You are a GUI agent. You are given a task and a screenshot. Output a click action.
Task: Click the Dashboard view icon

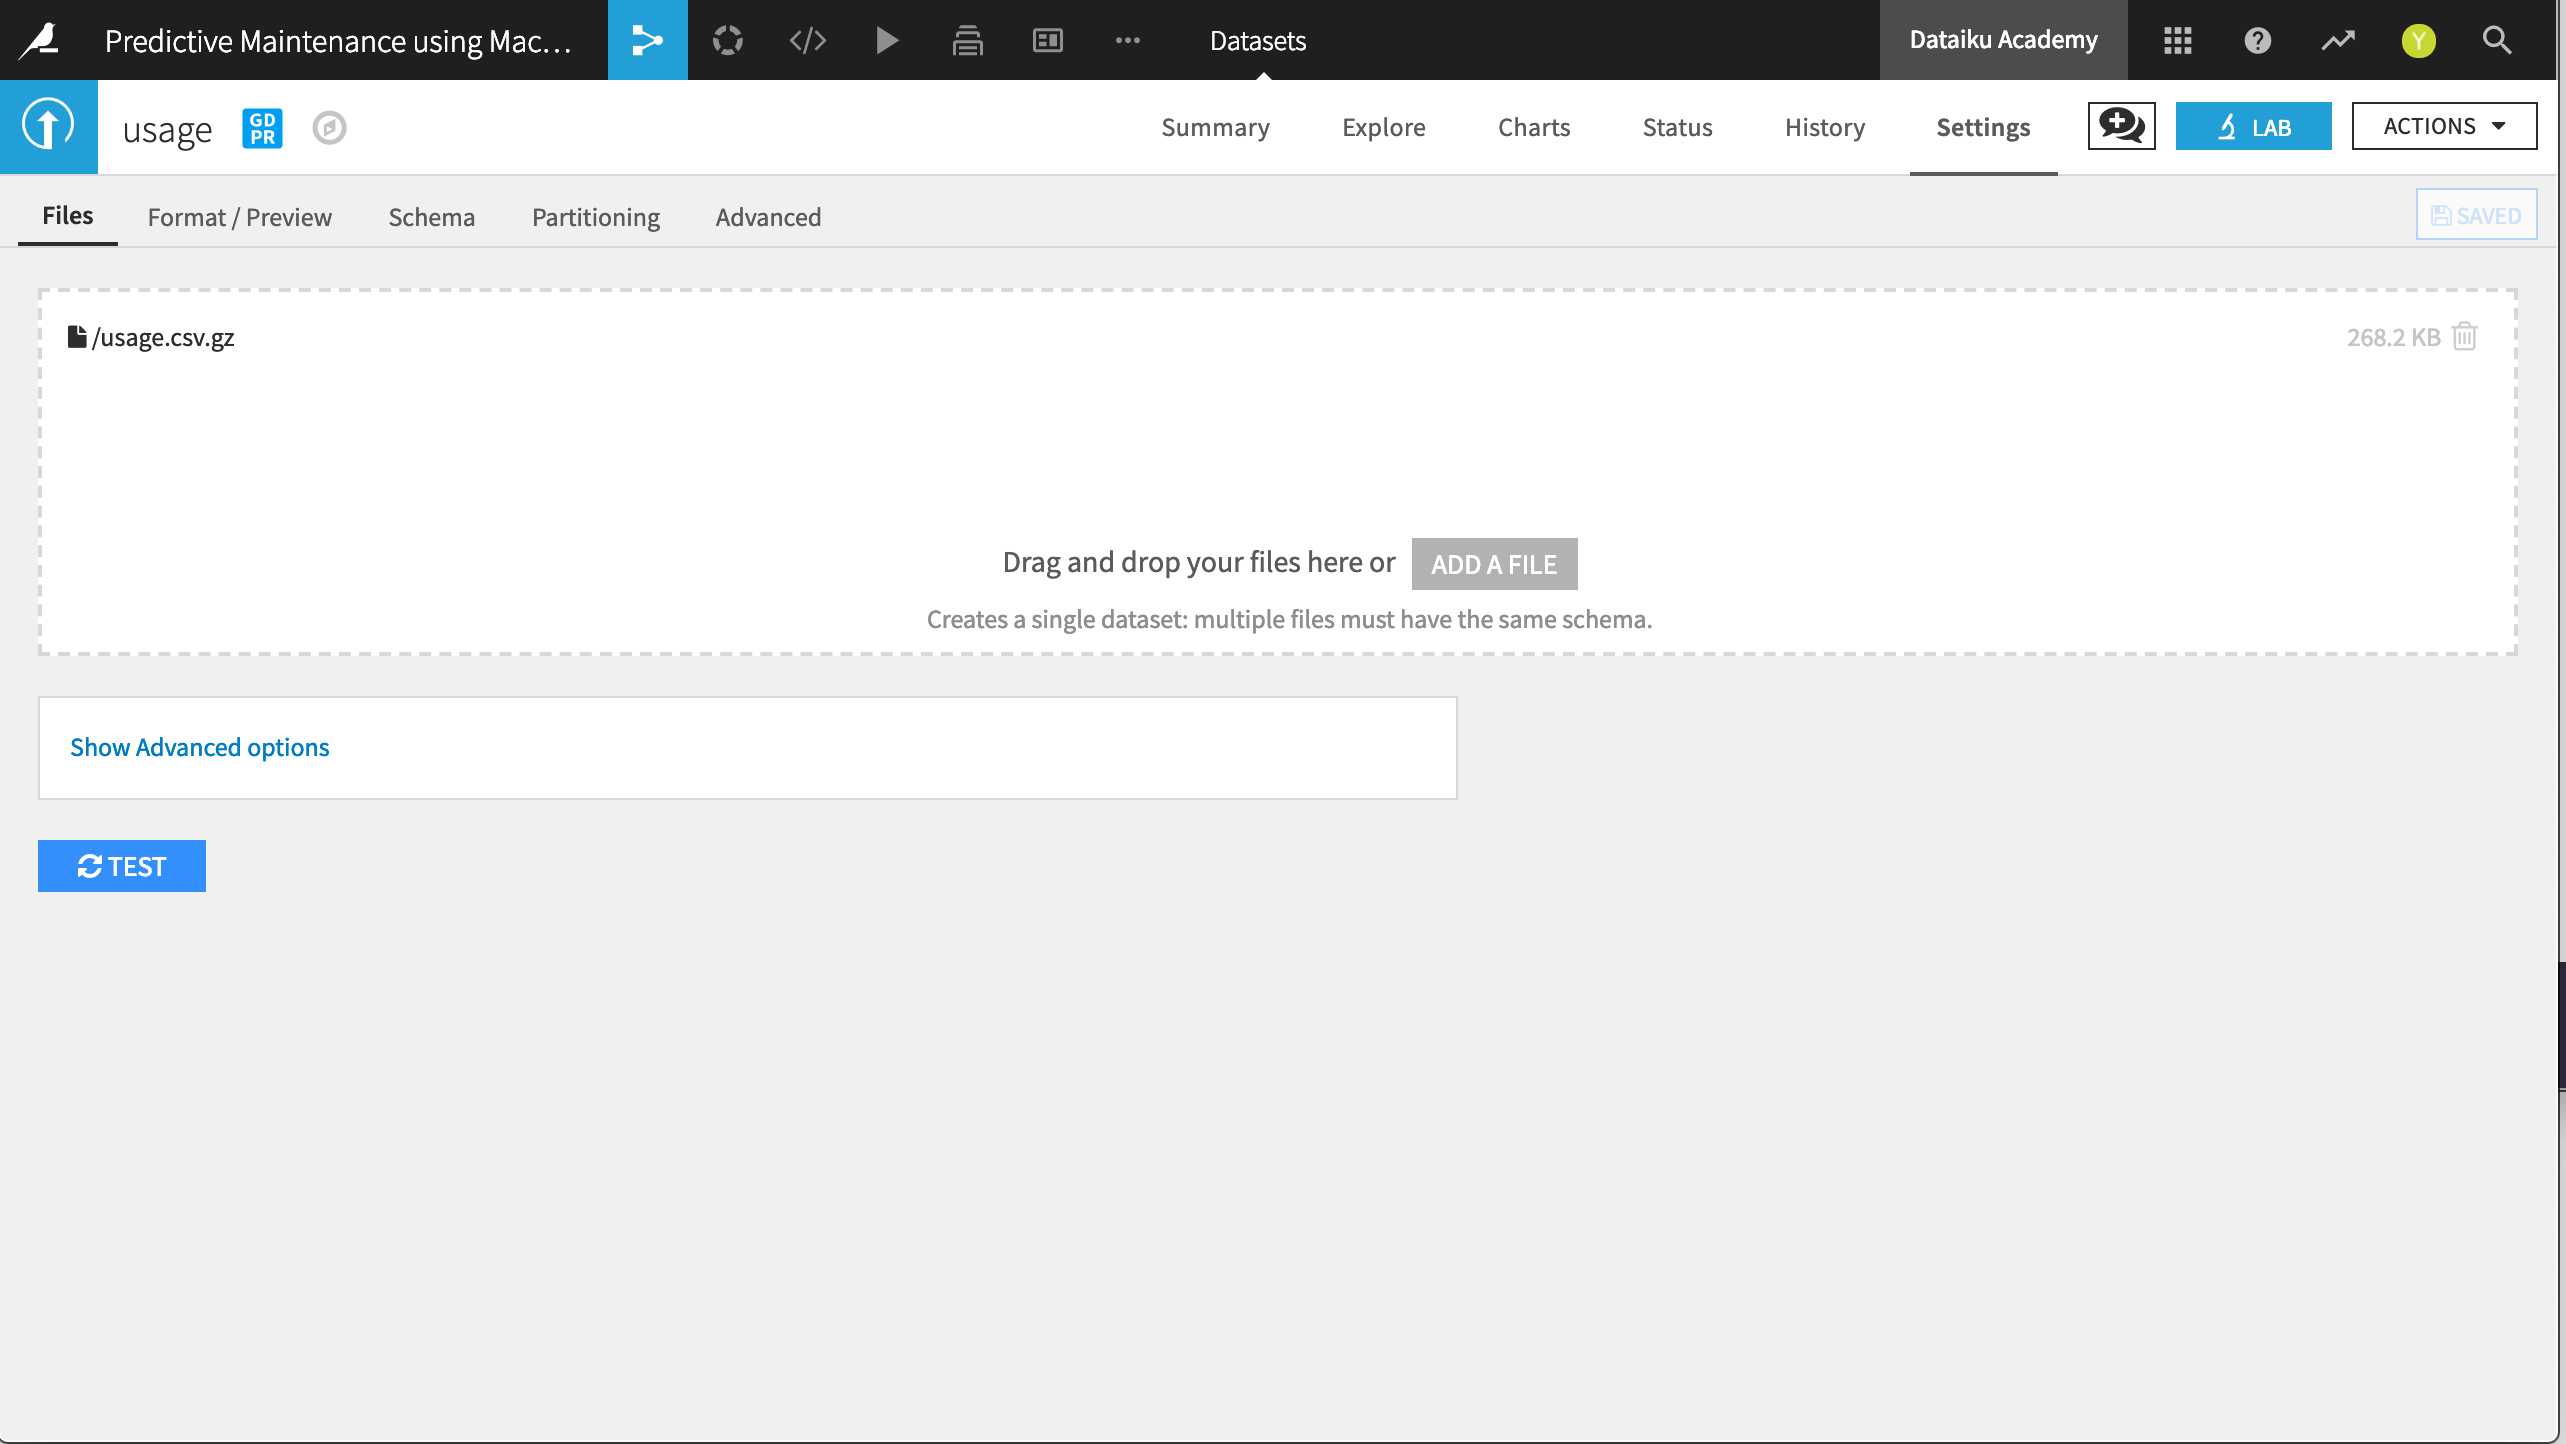tap(1047, 41)
